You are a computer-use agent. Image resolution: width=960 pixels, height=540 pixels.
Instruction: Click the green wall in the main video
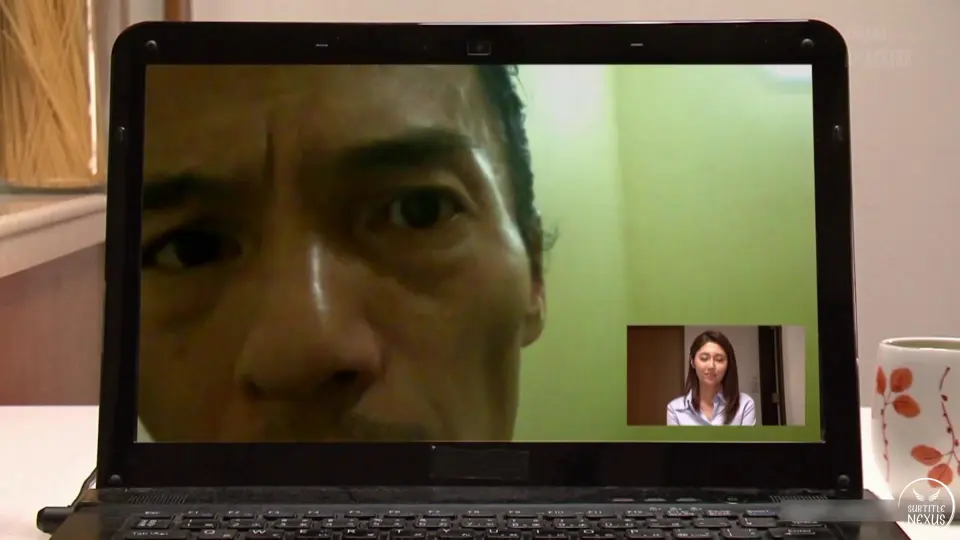680,200
